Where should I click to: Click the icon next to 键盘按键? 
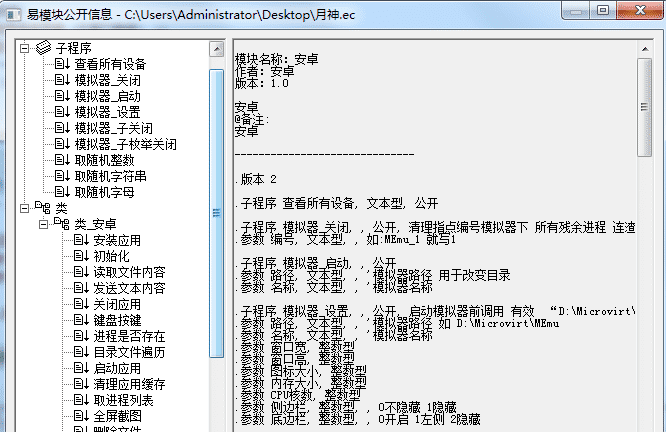(x=81, y=320)
